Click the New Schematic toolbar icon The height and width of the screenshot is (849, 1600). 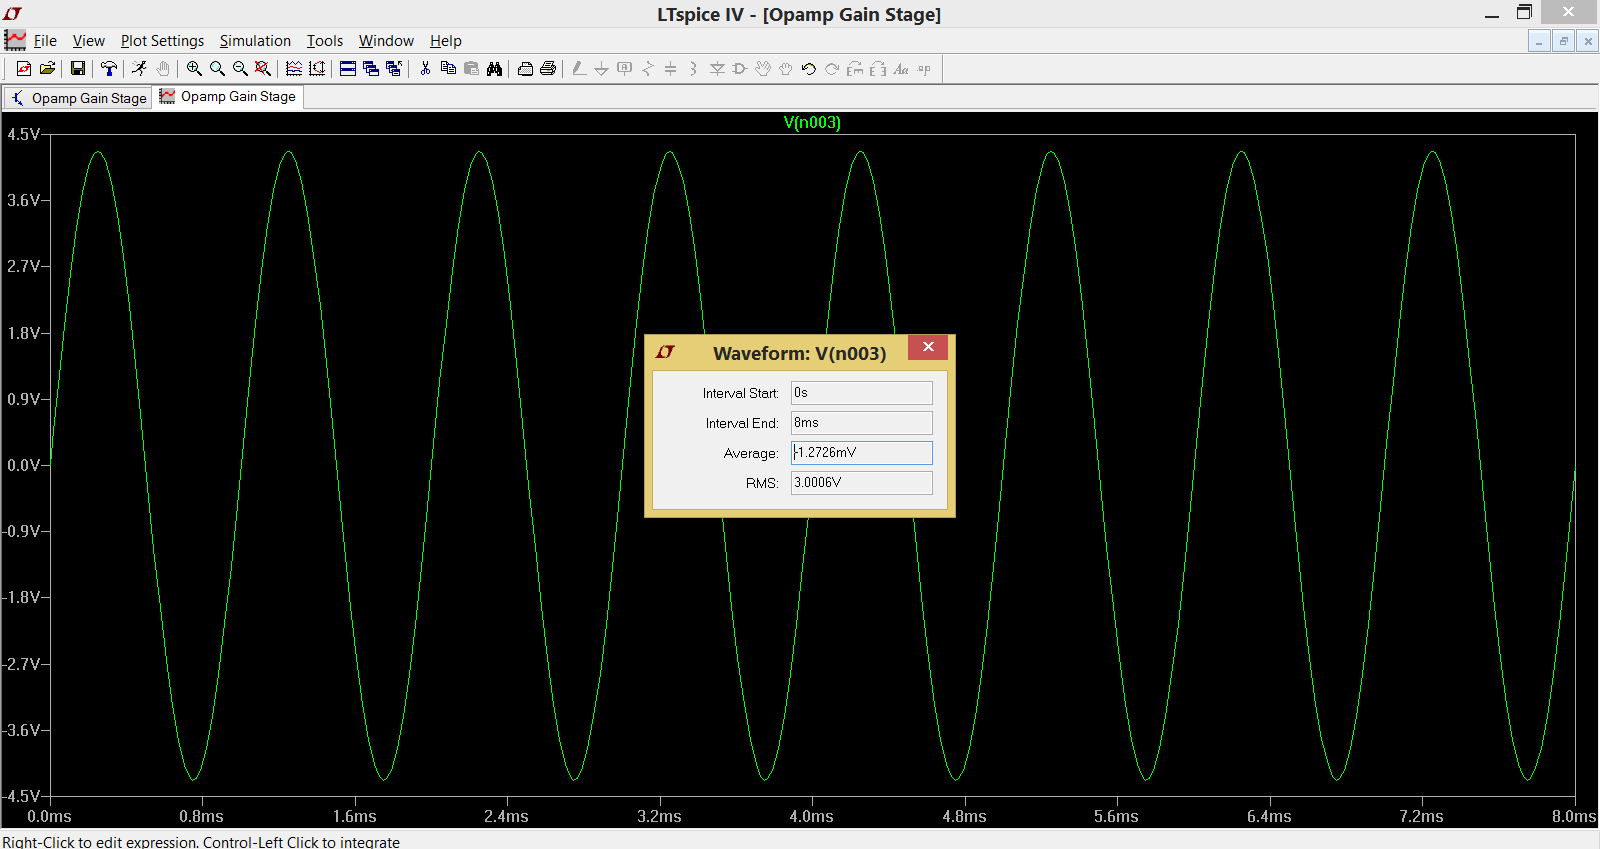pyautogui.click(x=24, y=68)
